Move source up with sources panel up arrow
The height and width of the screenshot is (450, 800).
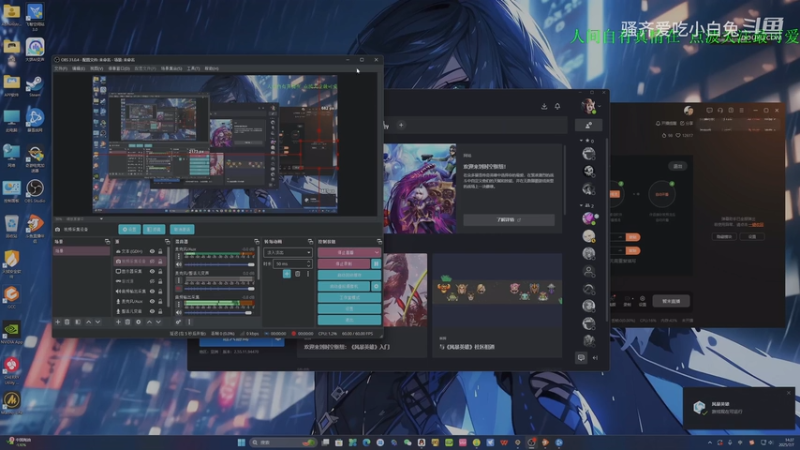coord(149,322)
